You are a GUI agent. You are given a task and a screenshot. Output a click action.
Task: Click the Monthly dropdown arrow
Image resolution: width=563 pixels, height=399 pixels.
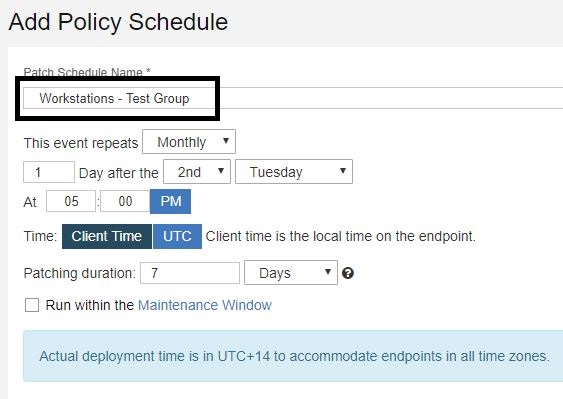[x=226, y=141]
